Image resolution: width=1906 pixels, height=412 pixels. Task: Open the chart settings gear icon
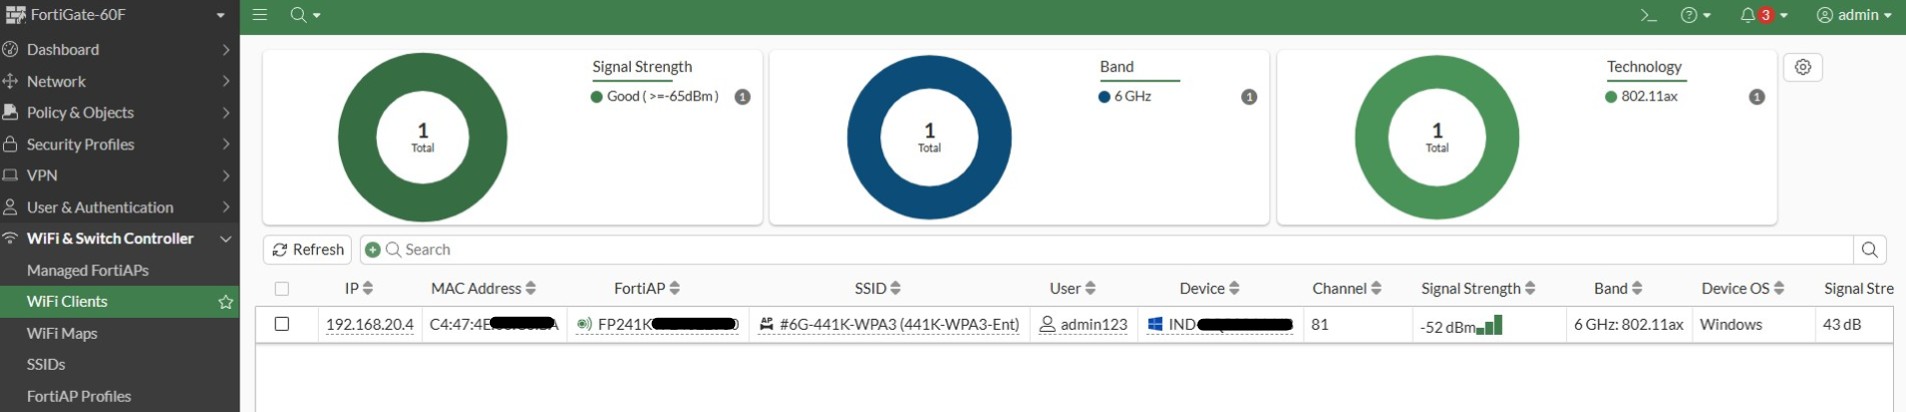tap(1803, 67)
